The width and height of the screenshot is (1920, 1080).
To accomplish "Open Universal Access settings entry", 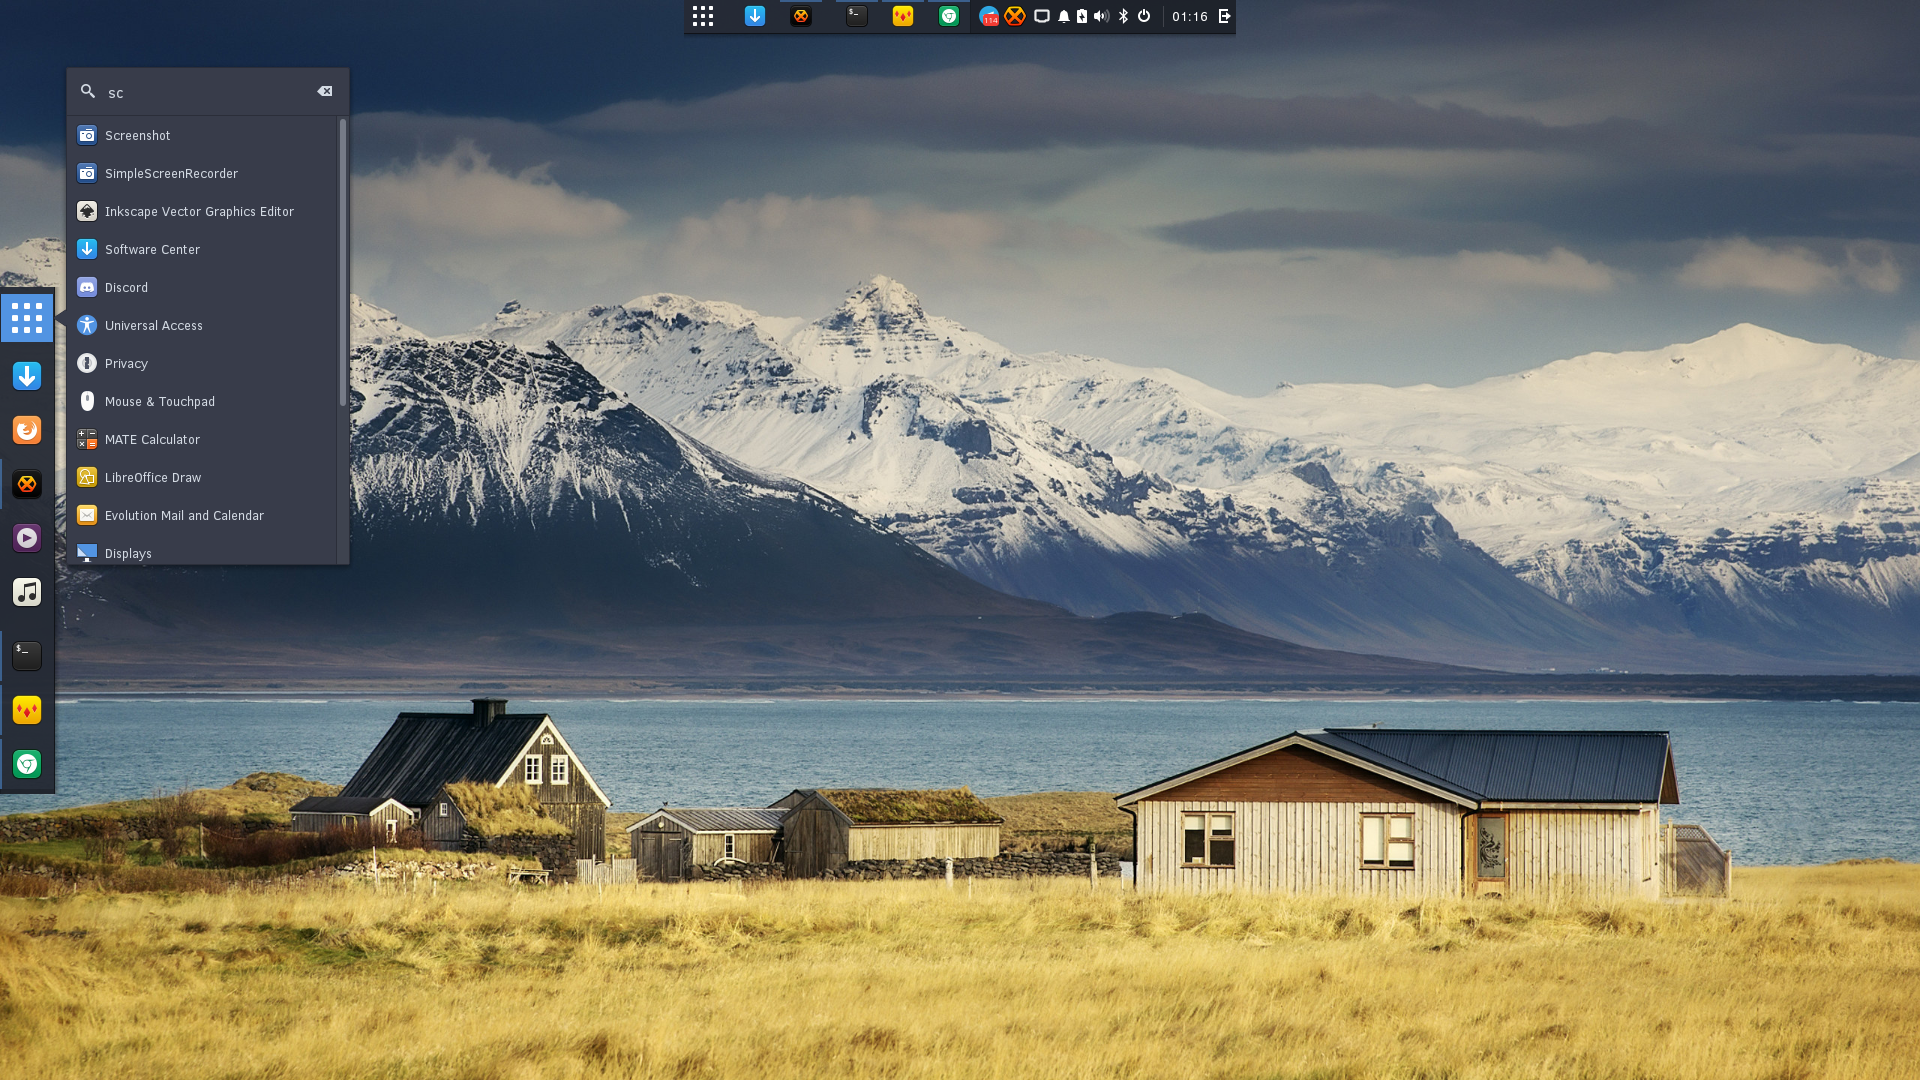I will coord(202,325).
